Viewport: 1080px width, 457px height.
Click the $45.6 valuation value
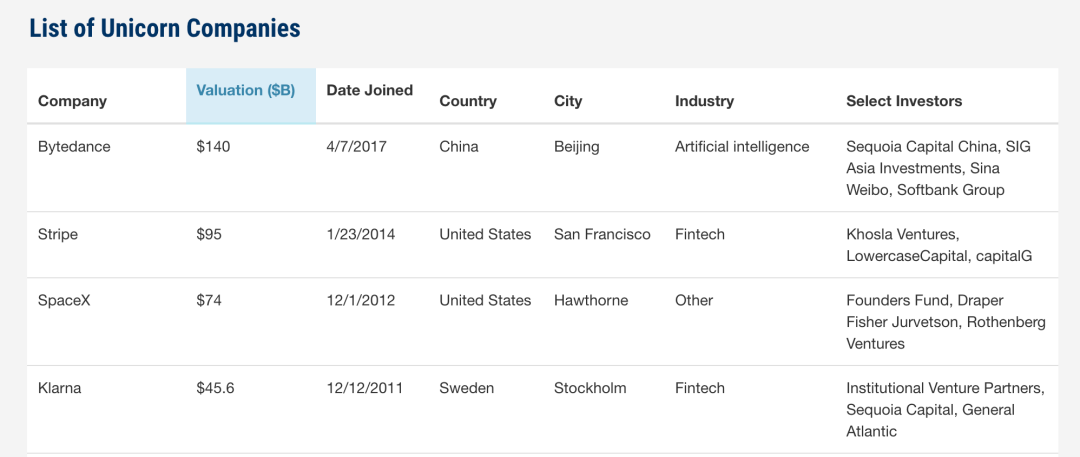pyautogui.click(x=216, y=389)
